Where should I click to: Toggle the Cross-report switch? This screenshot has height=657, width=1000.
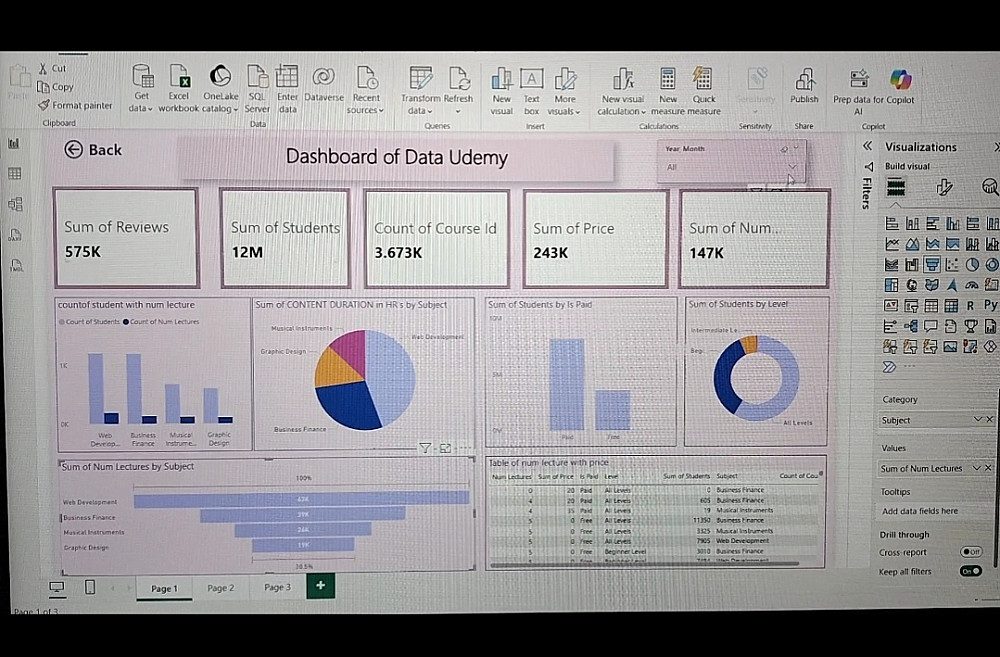coord(971,552)
